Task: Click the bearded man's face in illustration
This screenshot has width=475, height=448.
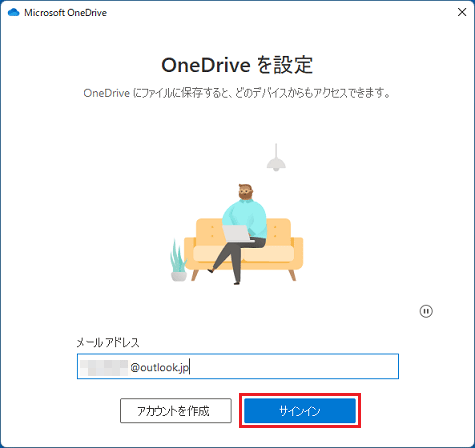Action: [x=246, y=192]
